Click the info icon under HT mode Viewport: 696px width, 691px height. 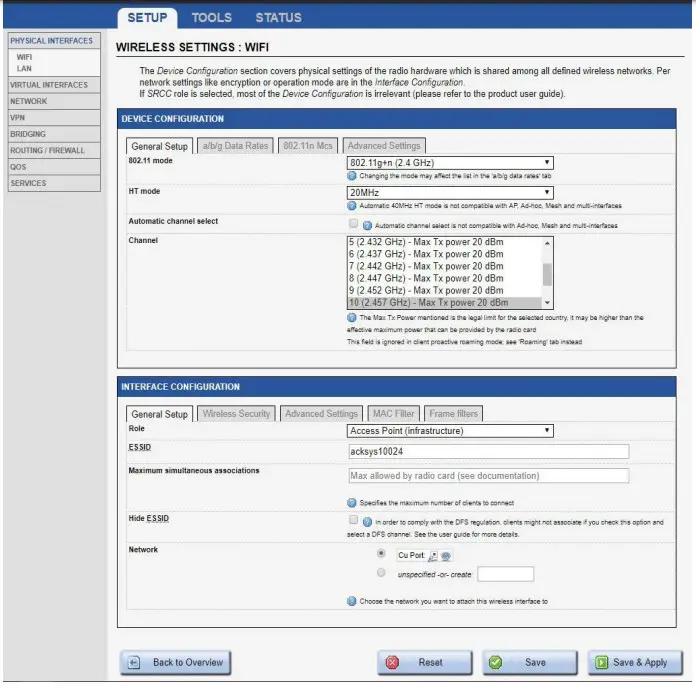[352, 206]
